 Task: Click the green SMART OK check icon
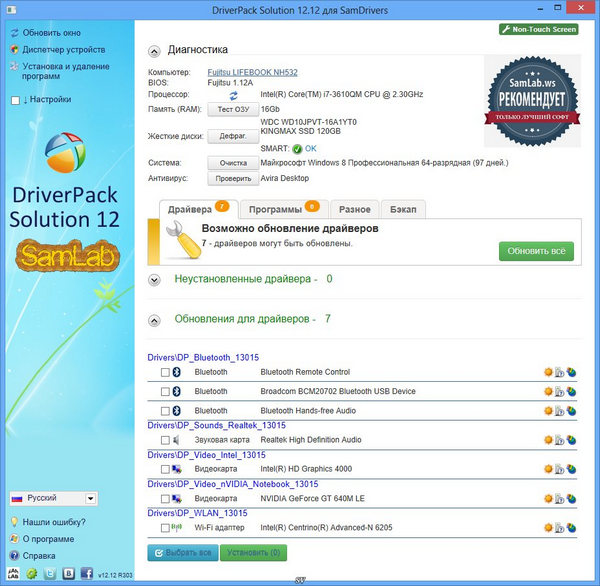pos(297,149)
